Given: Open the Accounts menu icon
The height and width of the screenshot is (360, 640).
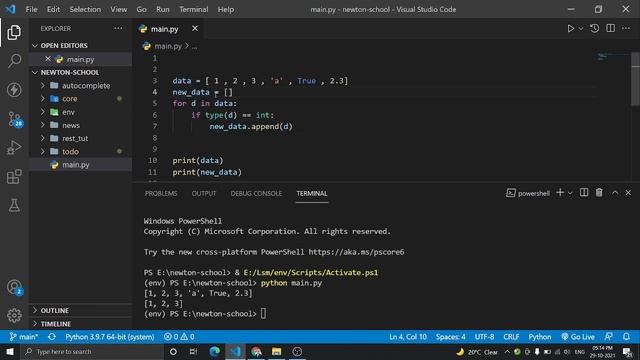Looking at the screenshot, I should point(14,287).
